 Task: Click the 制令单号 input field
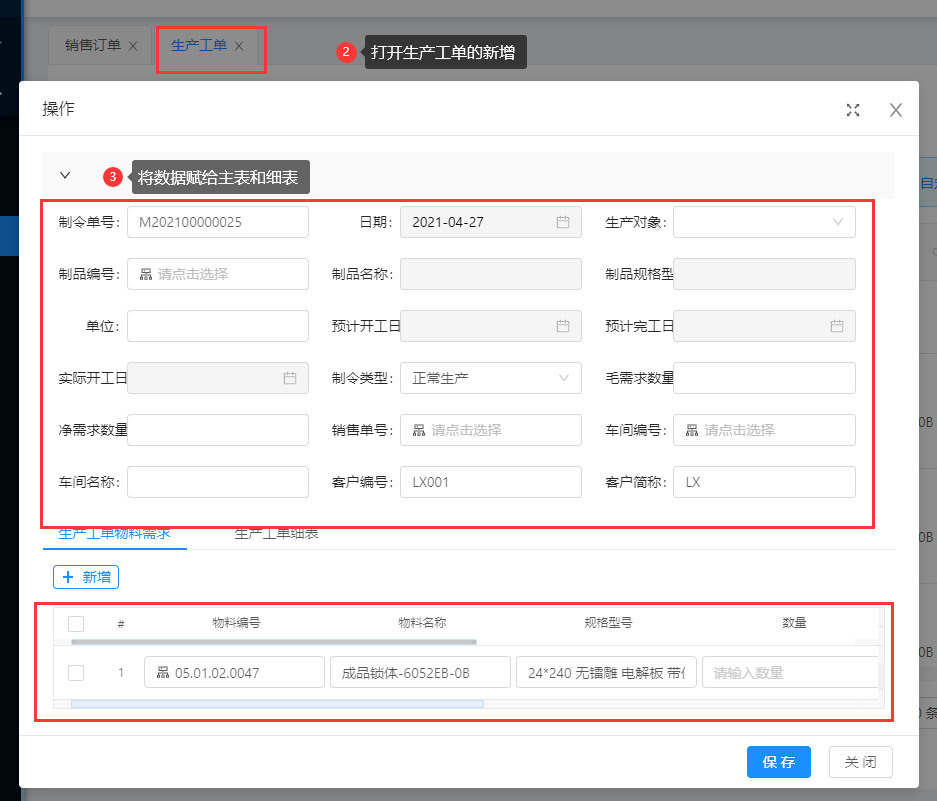tap(218, 222)
